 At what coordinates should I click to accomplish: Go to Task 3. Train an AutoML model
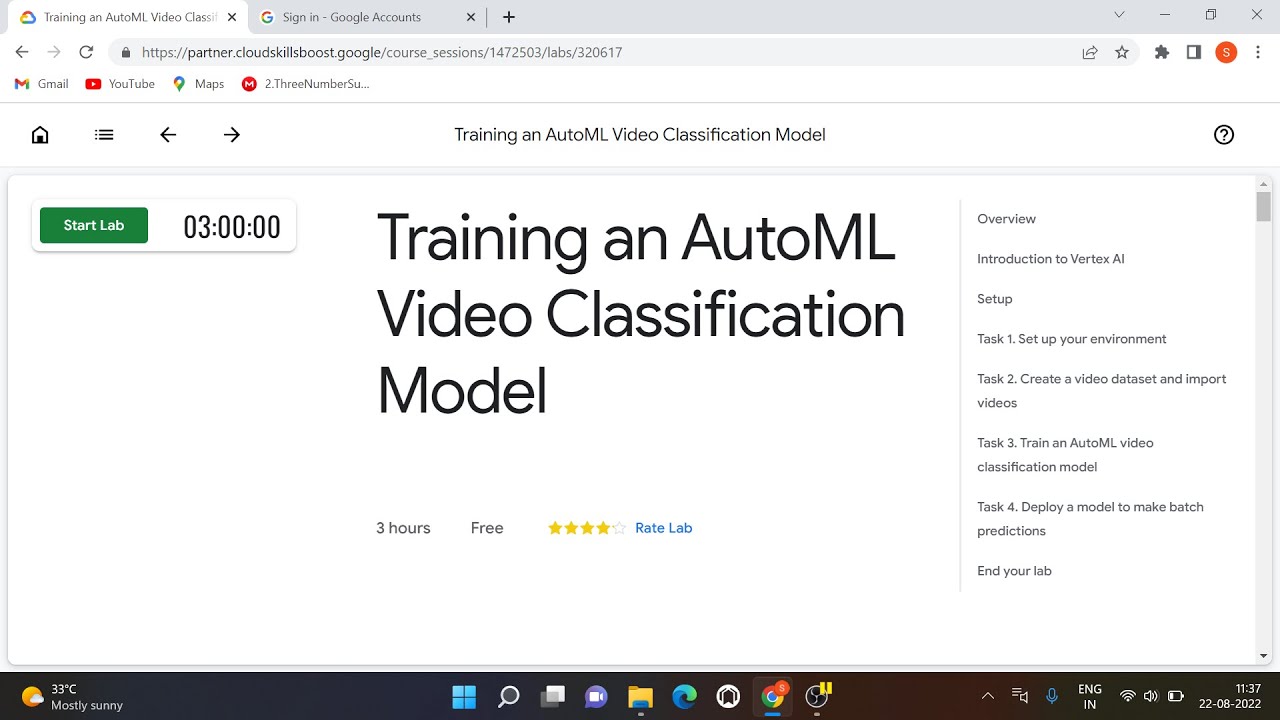(x=1065, y=455)
